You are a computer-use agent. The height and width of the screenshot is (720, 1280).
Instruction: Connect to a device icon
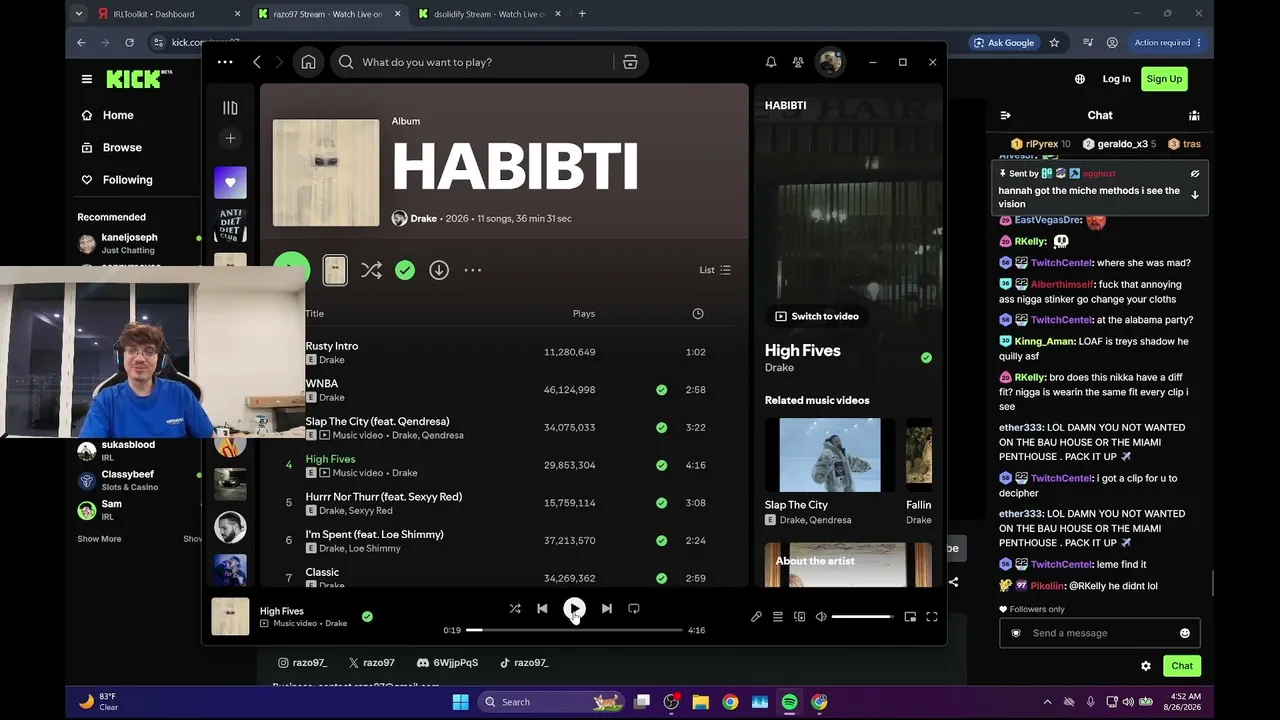800,617
